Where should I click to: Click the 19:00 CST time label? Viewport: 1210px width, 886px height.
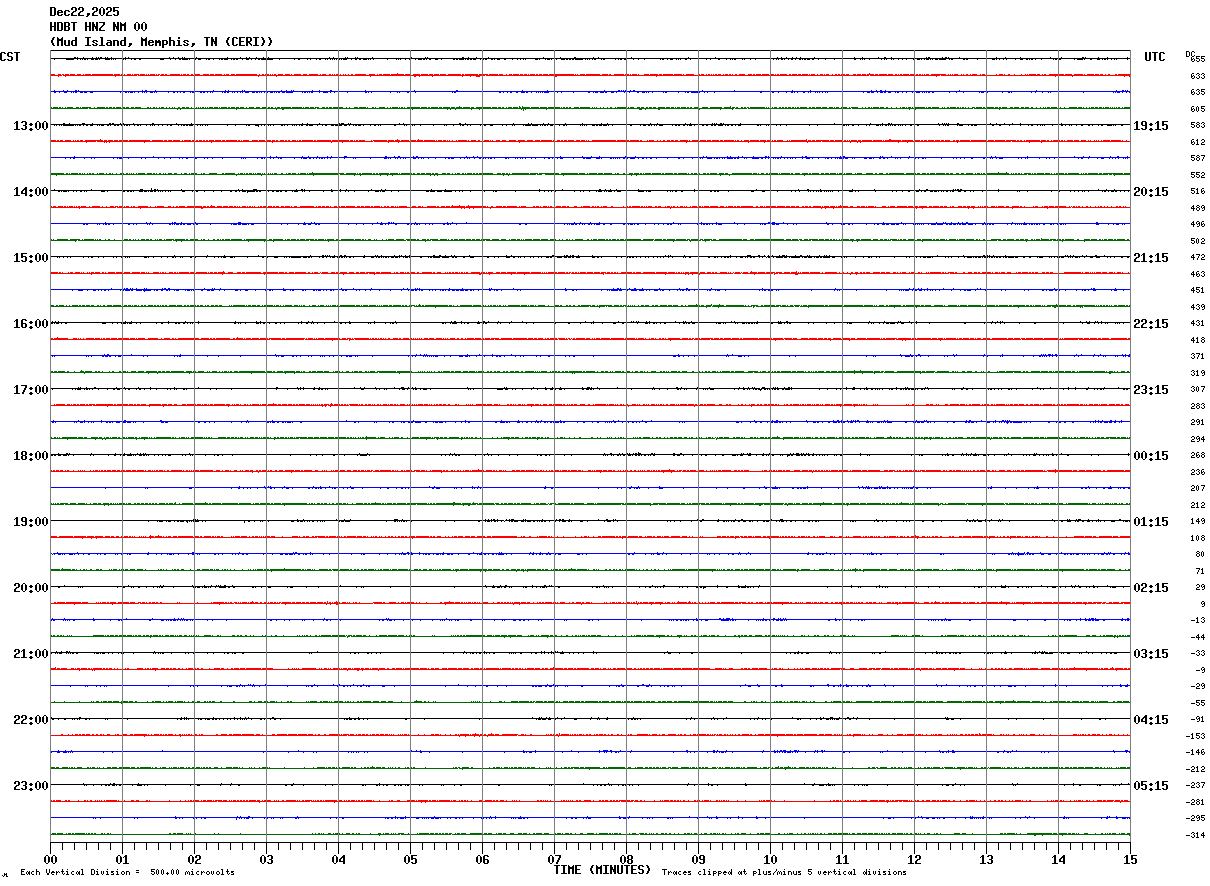[x=30, y=522]
